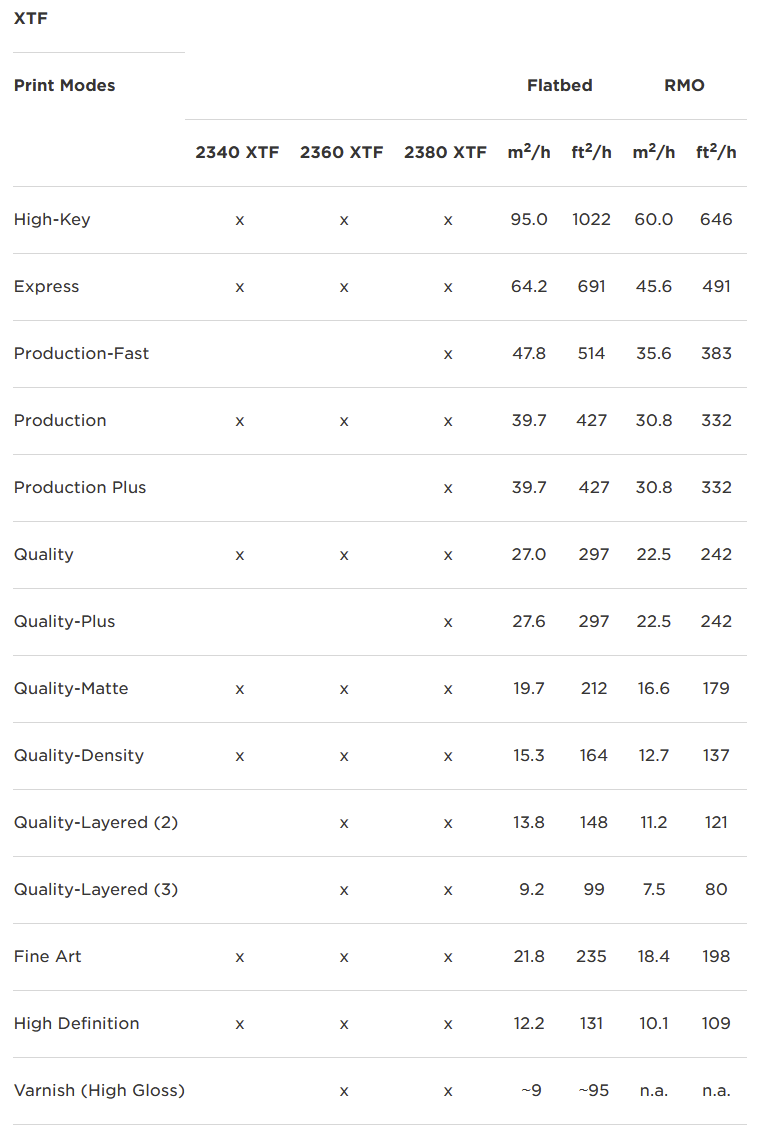The width and height of the screenshot is (771, 1138).
Task: Click the Express row label
Action: (x=46, y=287)
